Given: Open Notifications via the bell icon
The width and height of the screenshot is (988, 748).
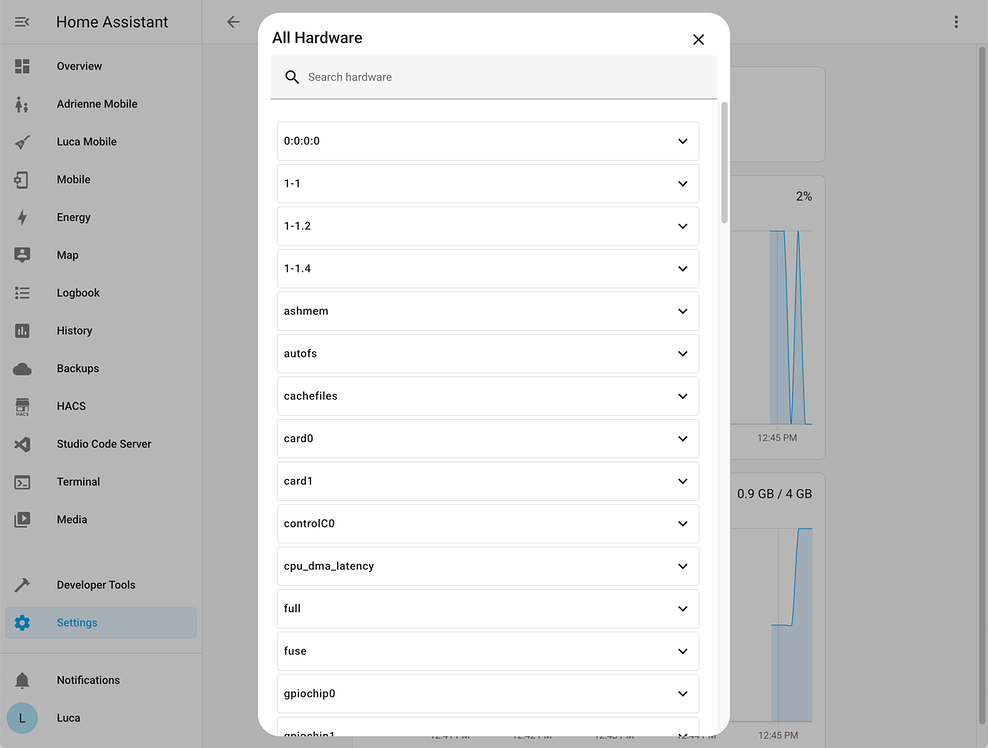Looking at the screenshot, I should click(x=22, y=679).
